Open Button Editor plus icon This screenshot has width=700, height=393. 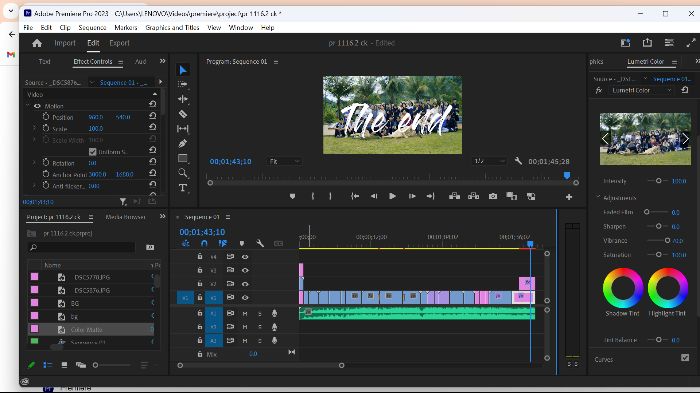click(569, 196)
